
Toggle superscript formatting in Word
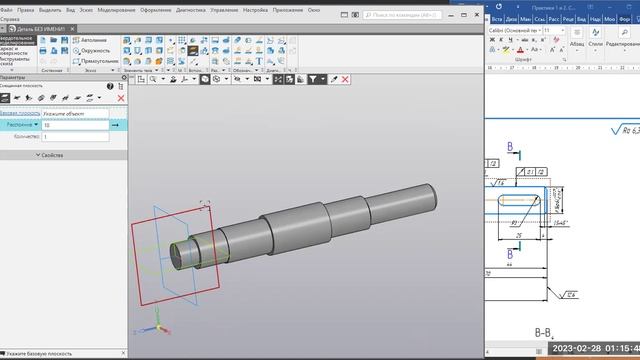click(543, 40)
